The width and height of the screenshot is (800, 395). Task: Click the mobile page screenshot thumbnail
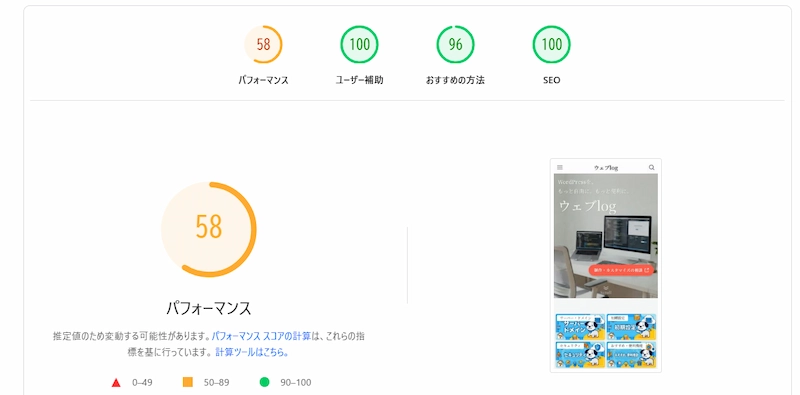(606, 265)
